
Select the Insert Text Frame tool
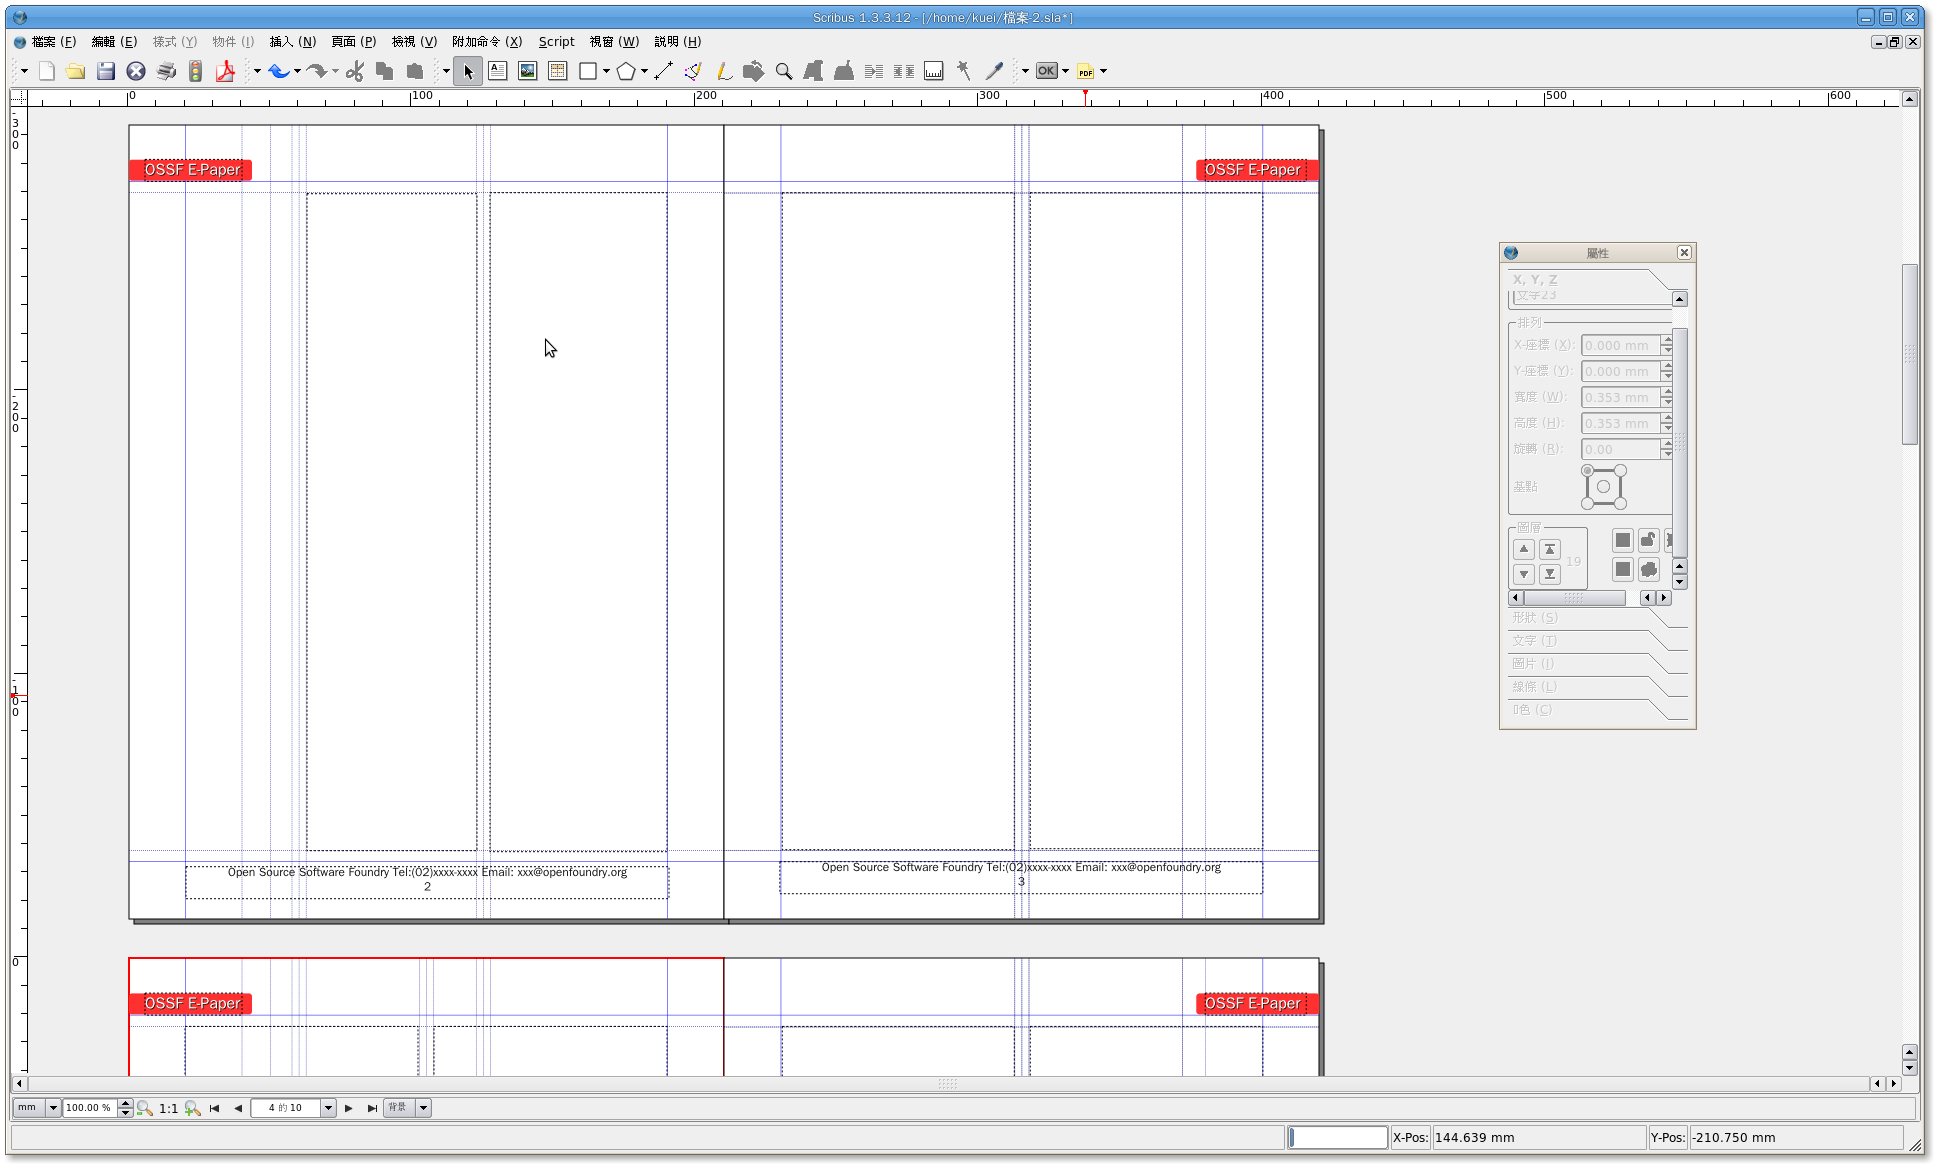pyautogui.click(x=497, y=71)
